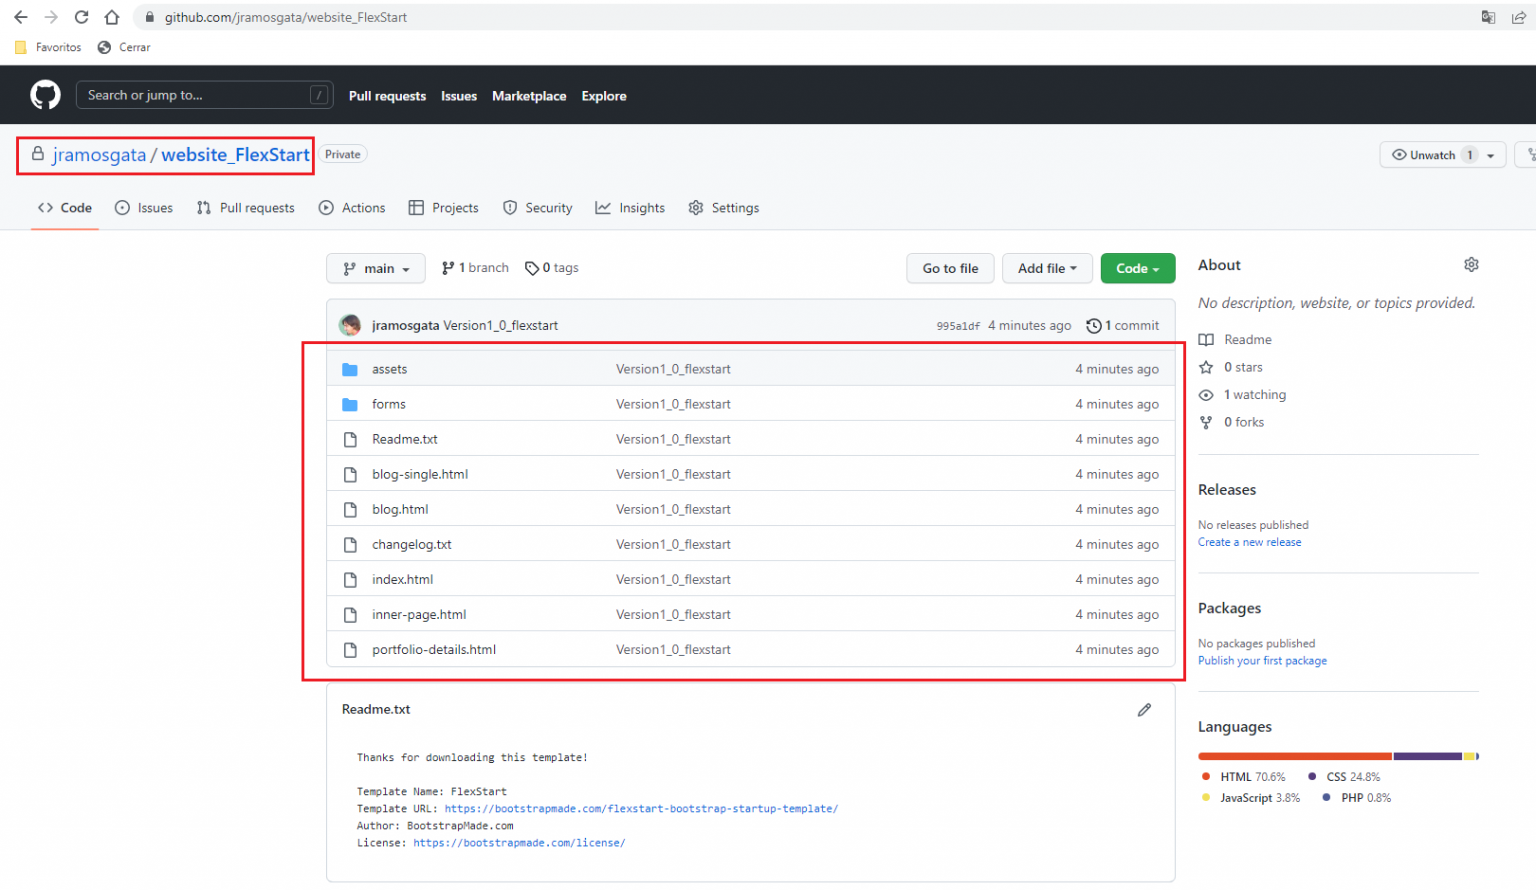
Task: Expand the Add file dropdown
Action: (1047, 268)
